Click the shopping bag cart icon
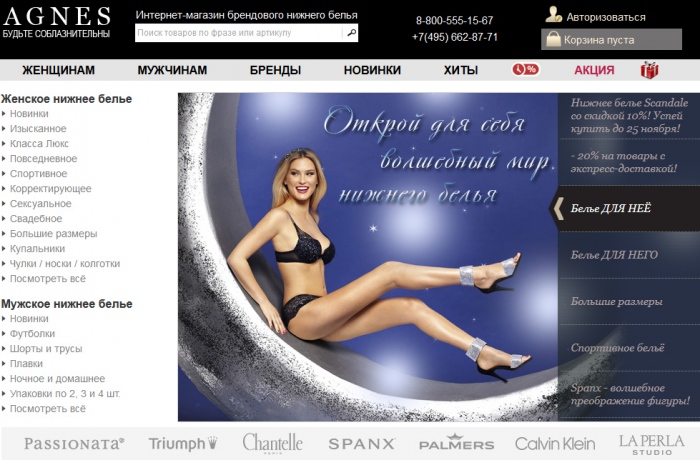This screenshot has height=460, width=700. coord(553,39)
